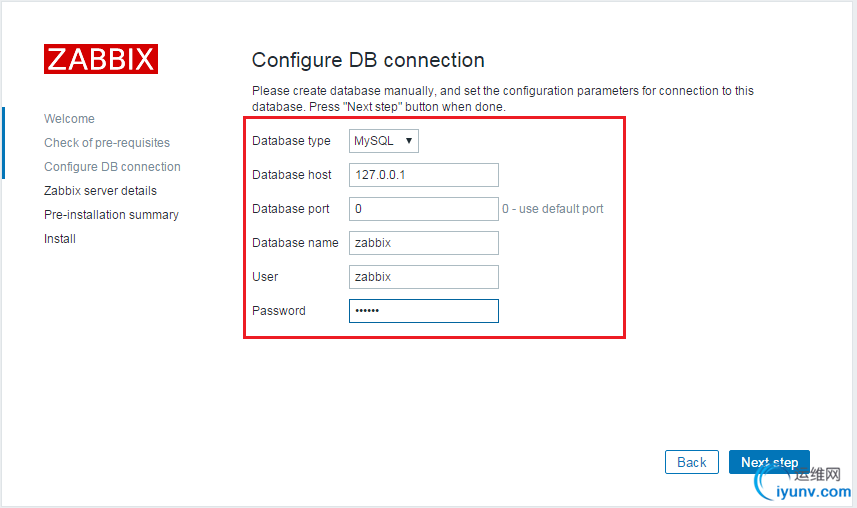Click the Configure DB connection heading
This screenshot has width=857, height=508.
[x=368, y=60]
